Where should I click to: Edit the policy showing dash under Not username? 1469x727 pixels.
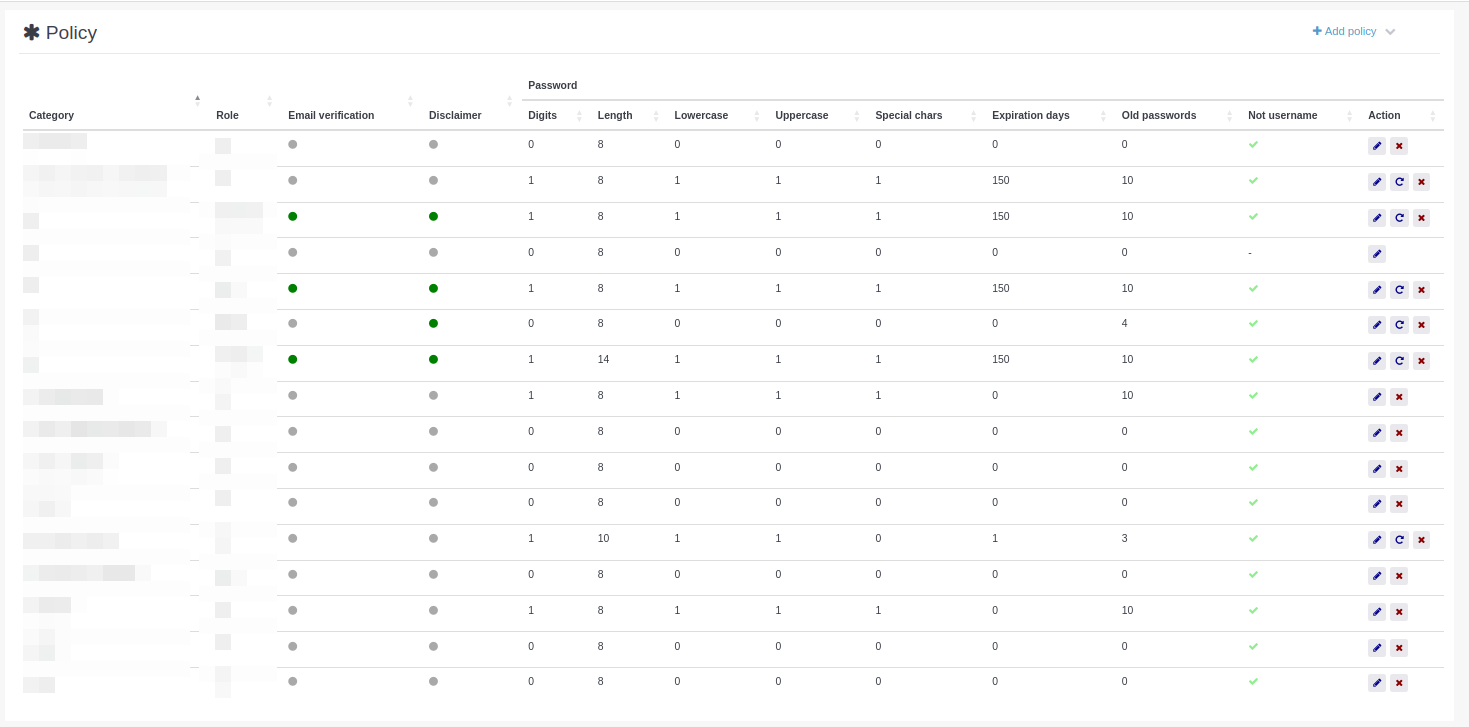[1377, 254]
